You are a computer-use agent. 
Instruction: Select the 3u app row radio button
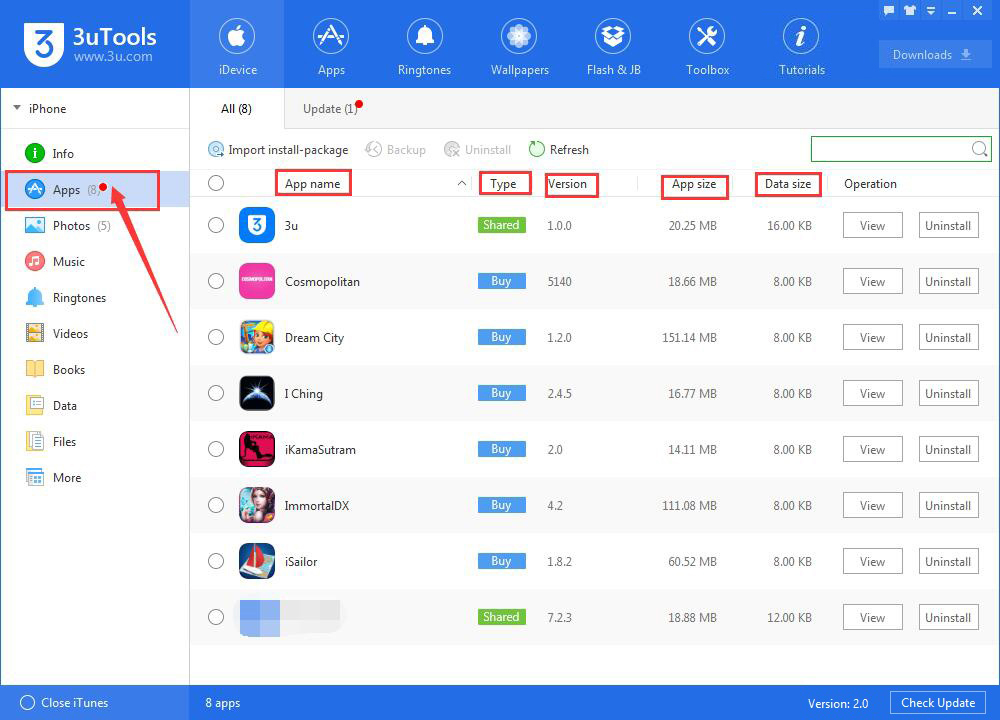click(216, 225)
